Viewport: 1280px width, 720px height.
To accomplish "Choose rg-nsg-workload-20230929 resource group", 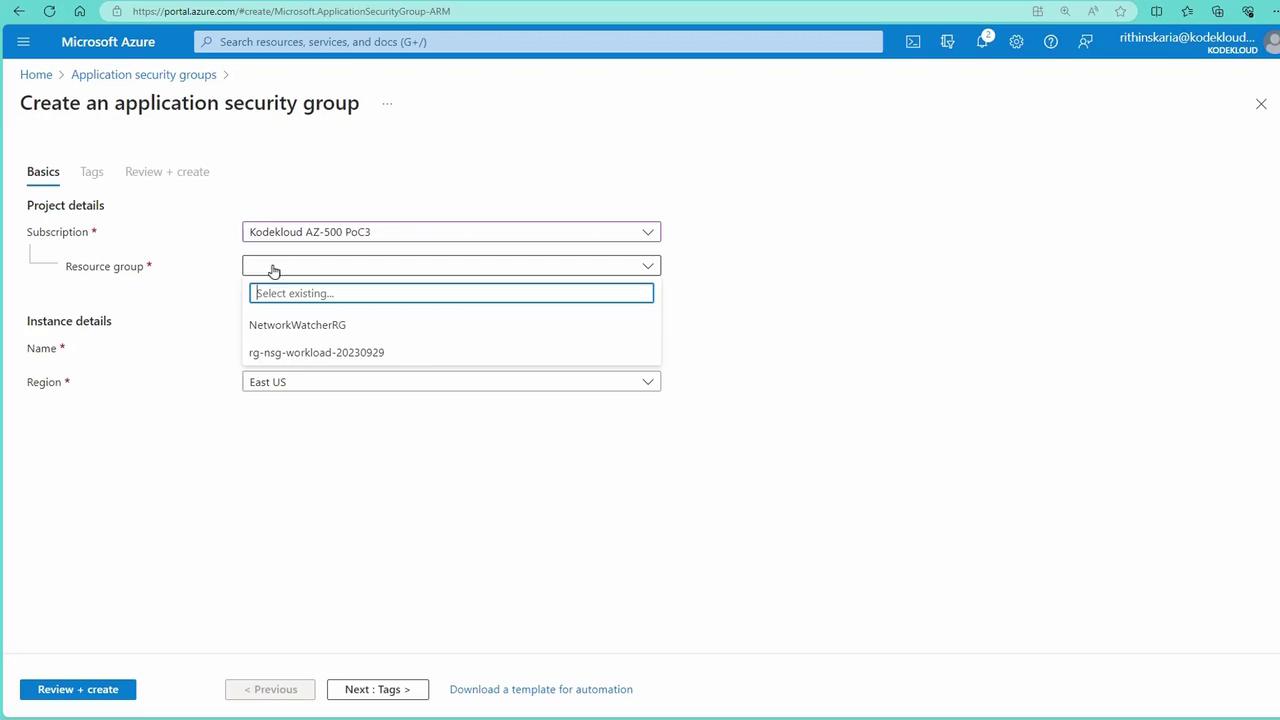I will (x=316, y=353).
